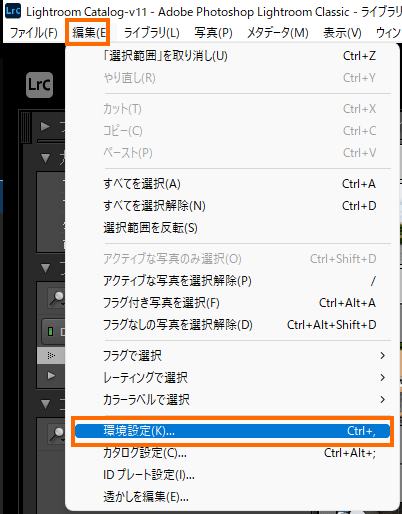Expand レーティングで選択 submenu

click(232, 378)
